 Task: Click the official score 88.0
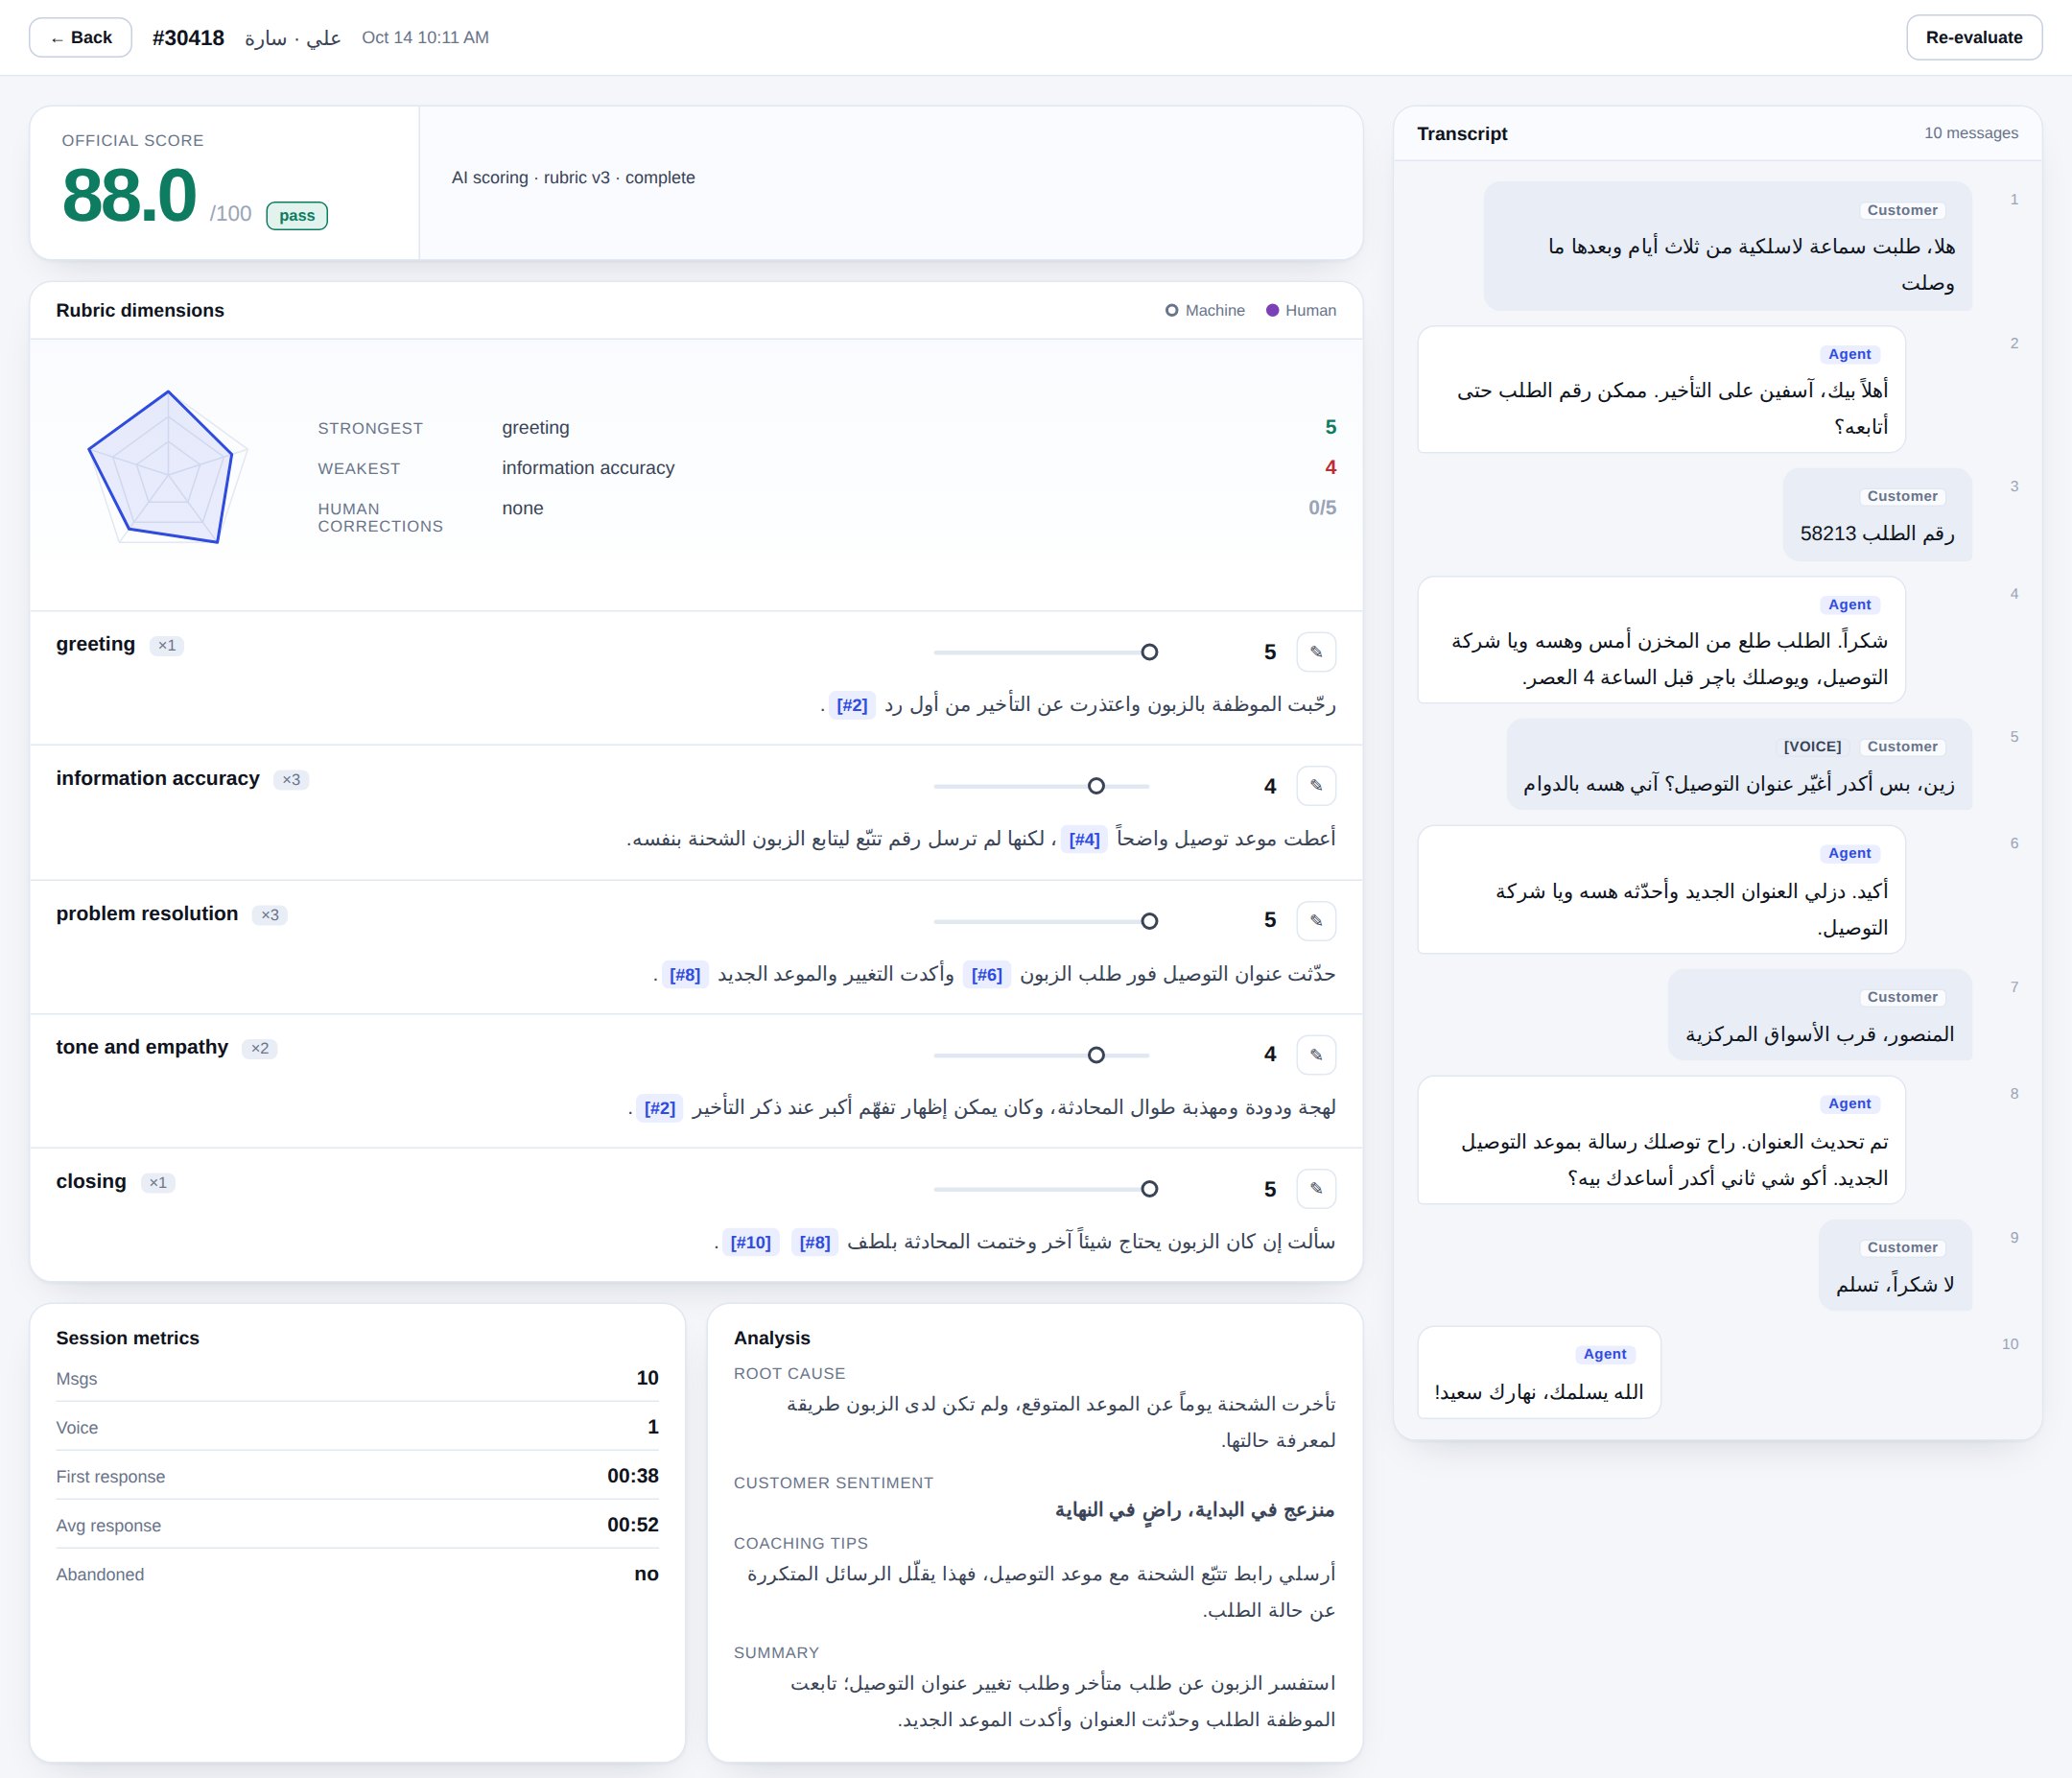point(129,196)
